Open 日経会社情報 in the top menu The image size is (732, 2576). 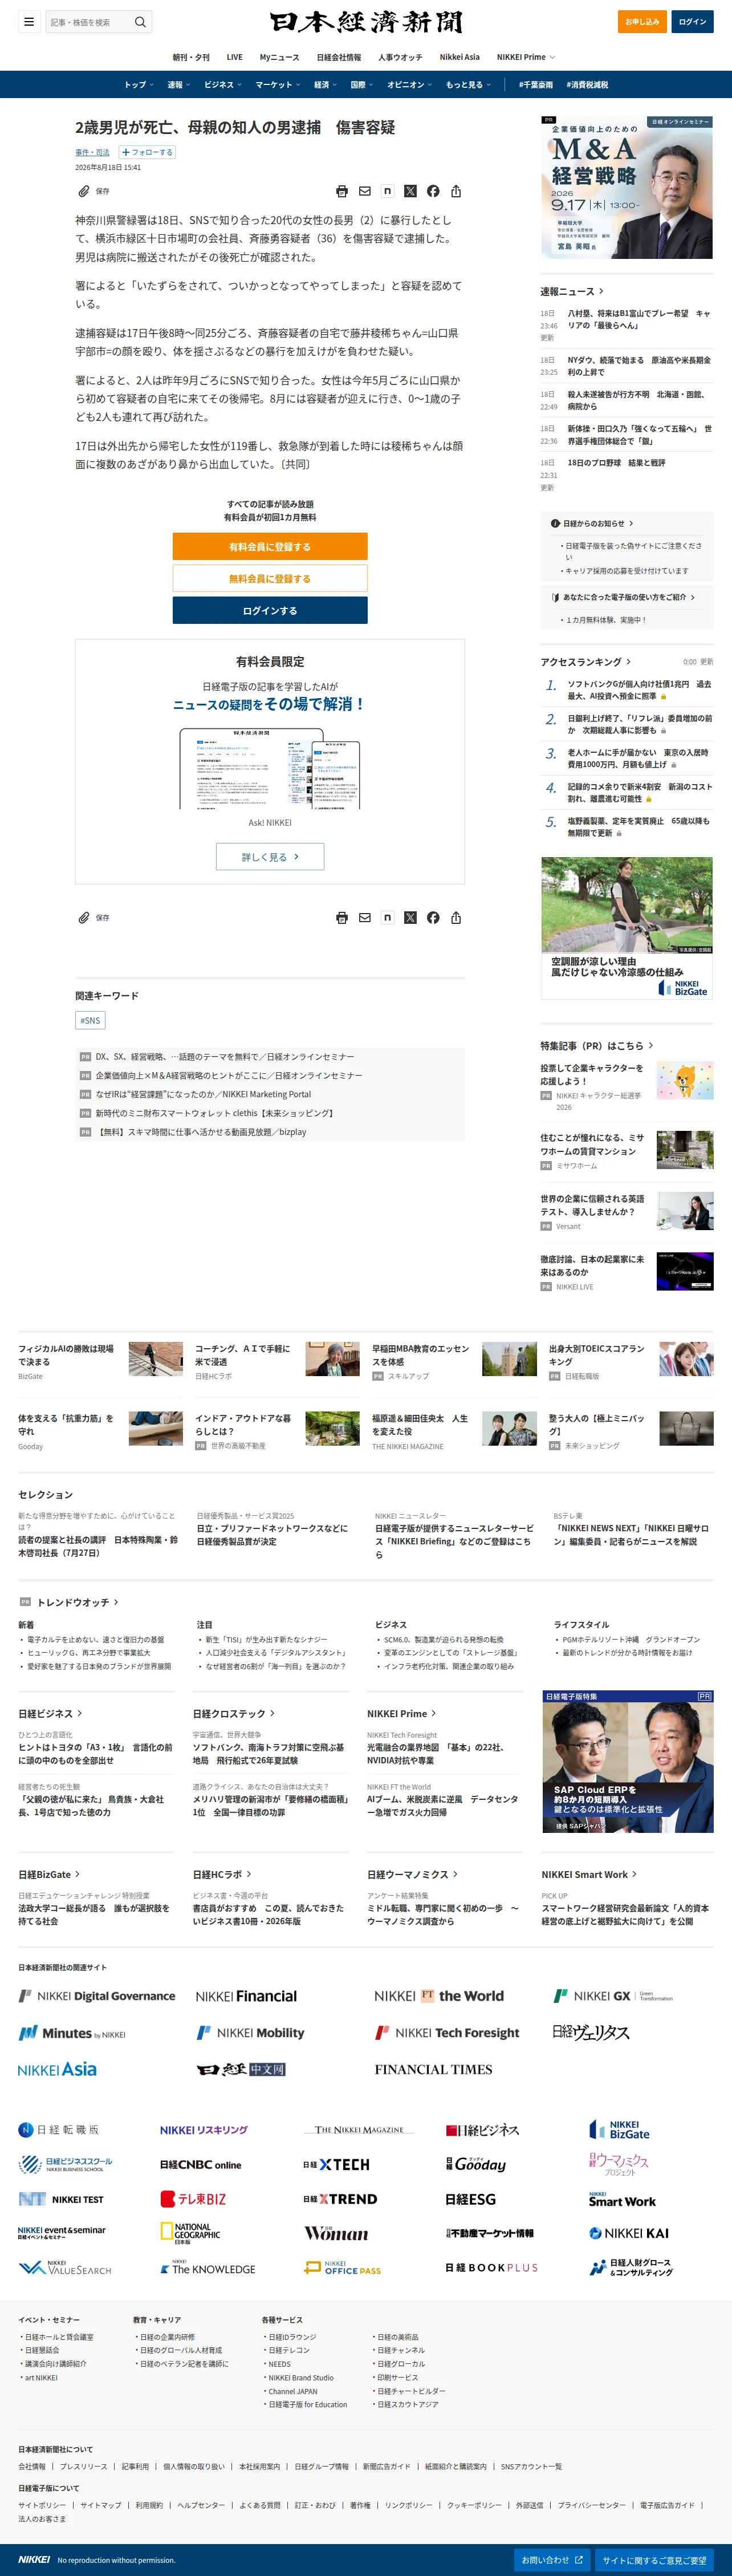(x=339, y=57)
